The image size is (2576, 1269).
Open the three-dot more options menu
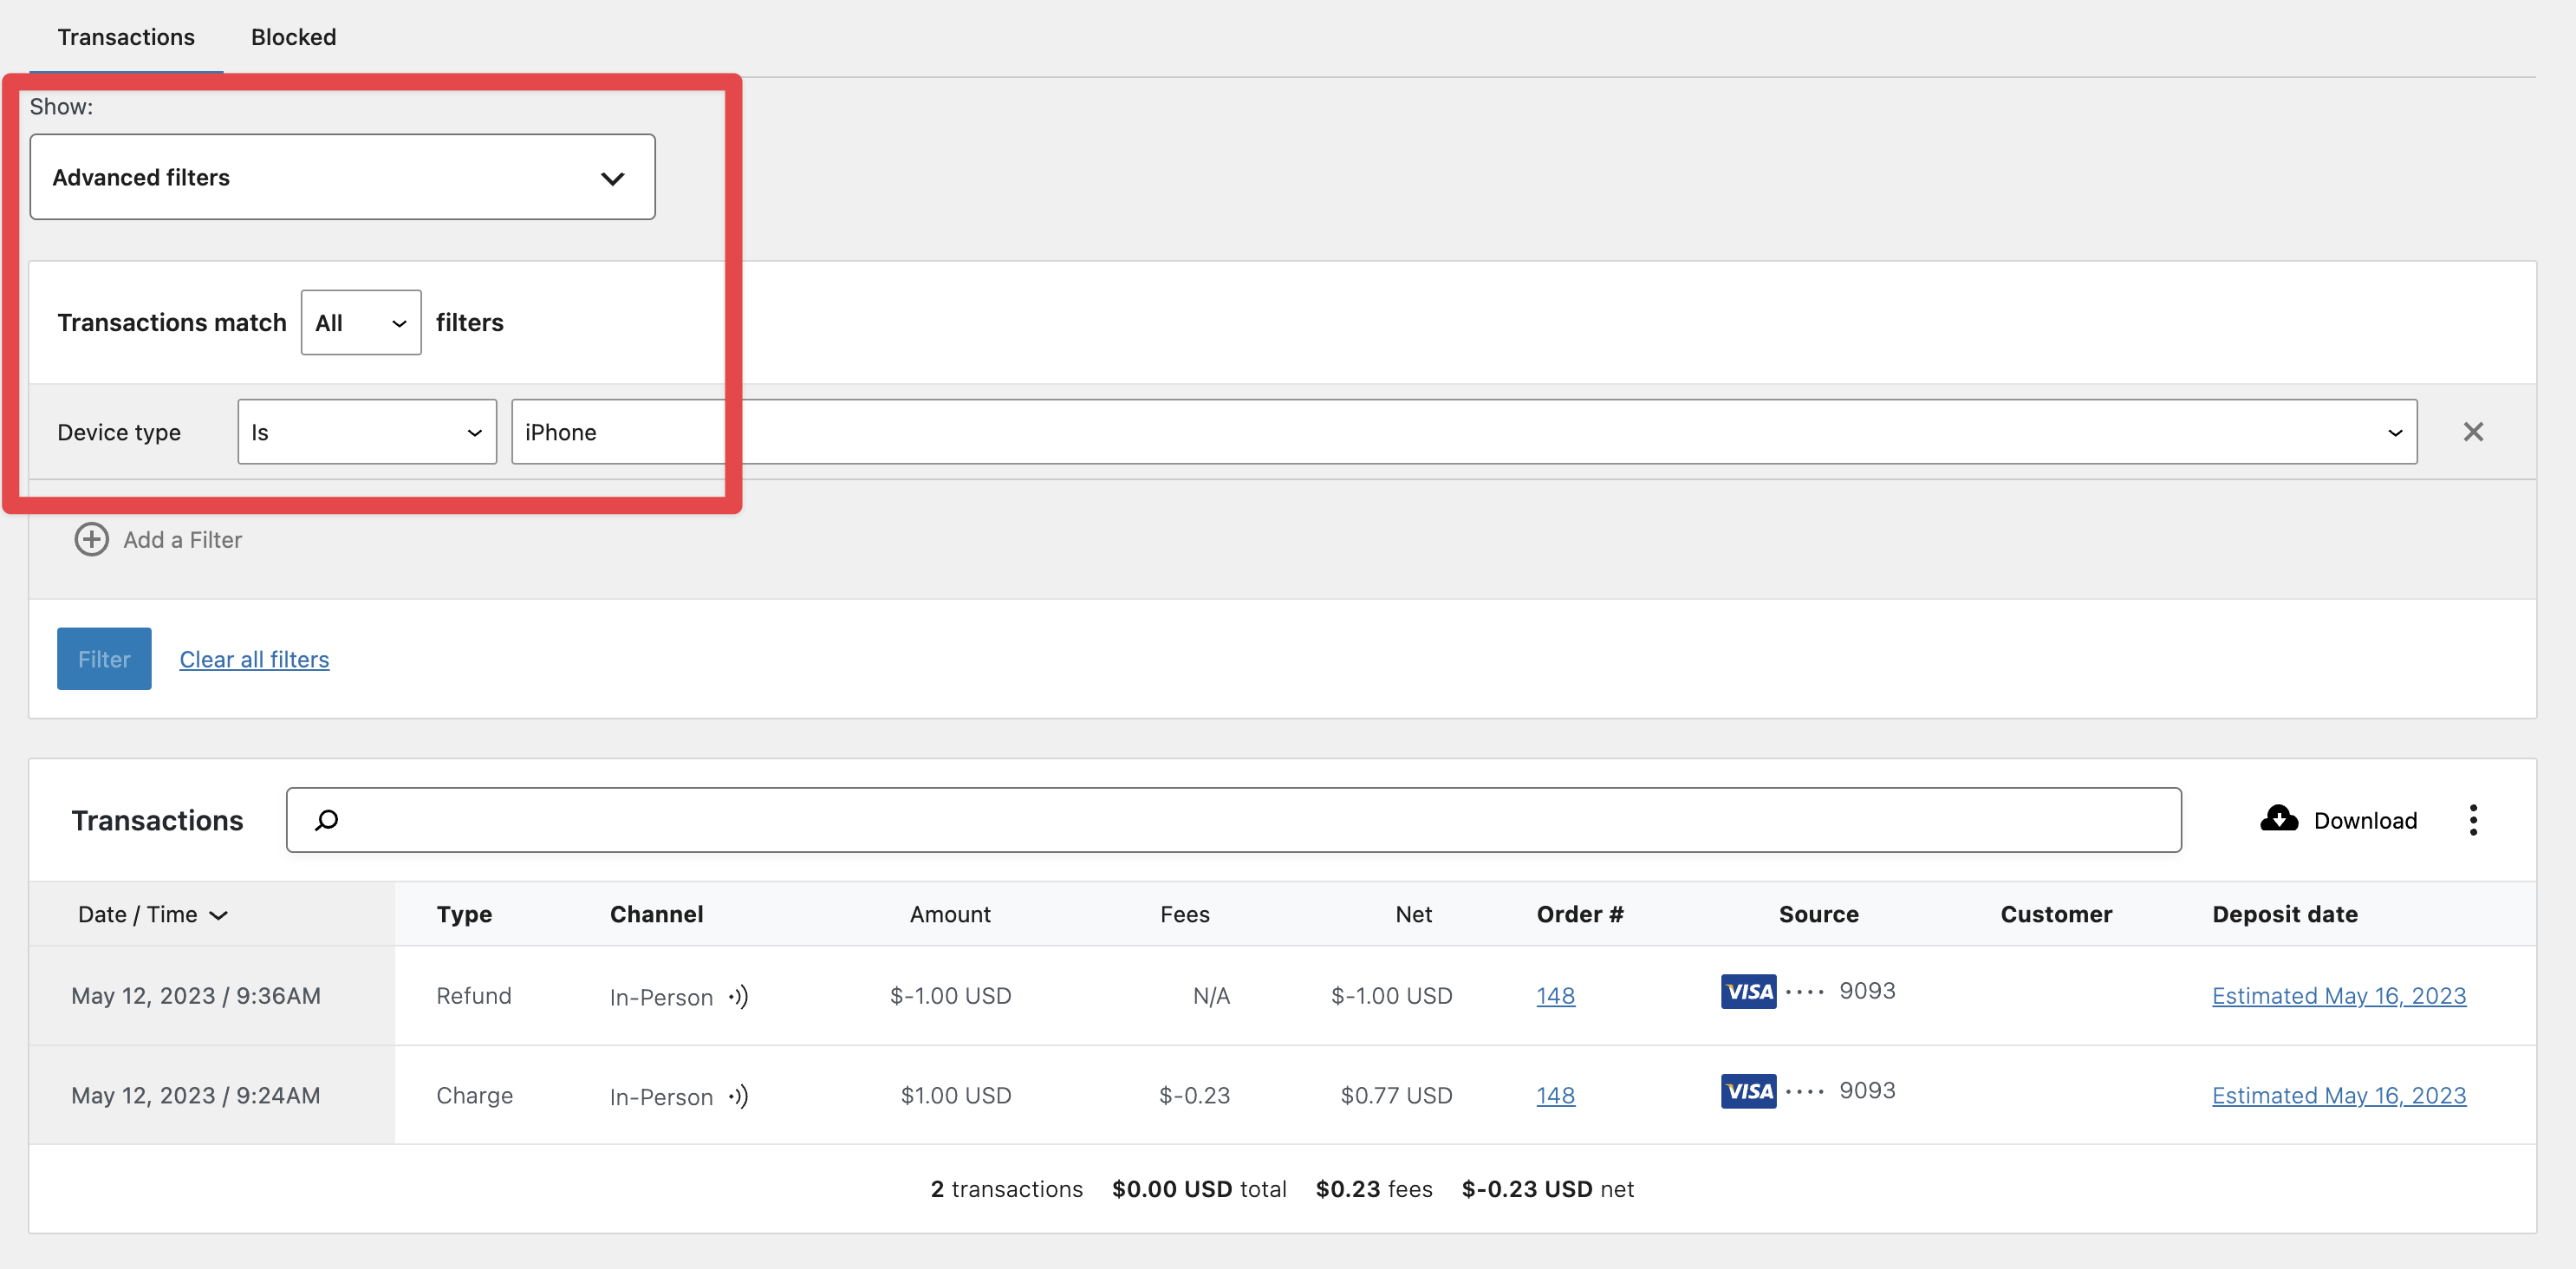[2472, 820]
